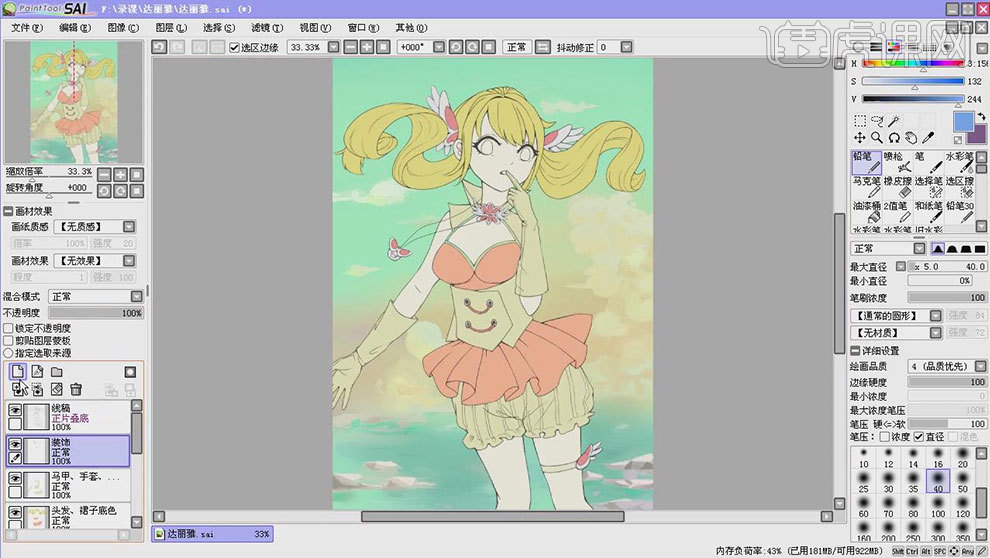Enable 锁定不透明度 checkbox
Viewport: 990px width, 558px height.
[8, 328]
